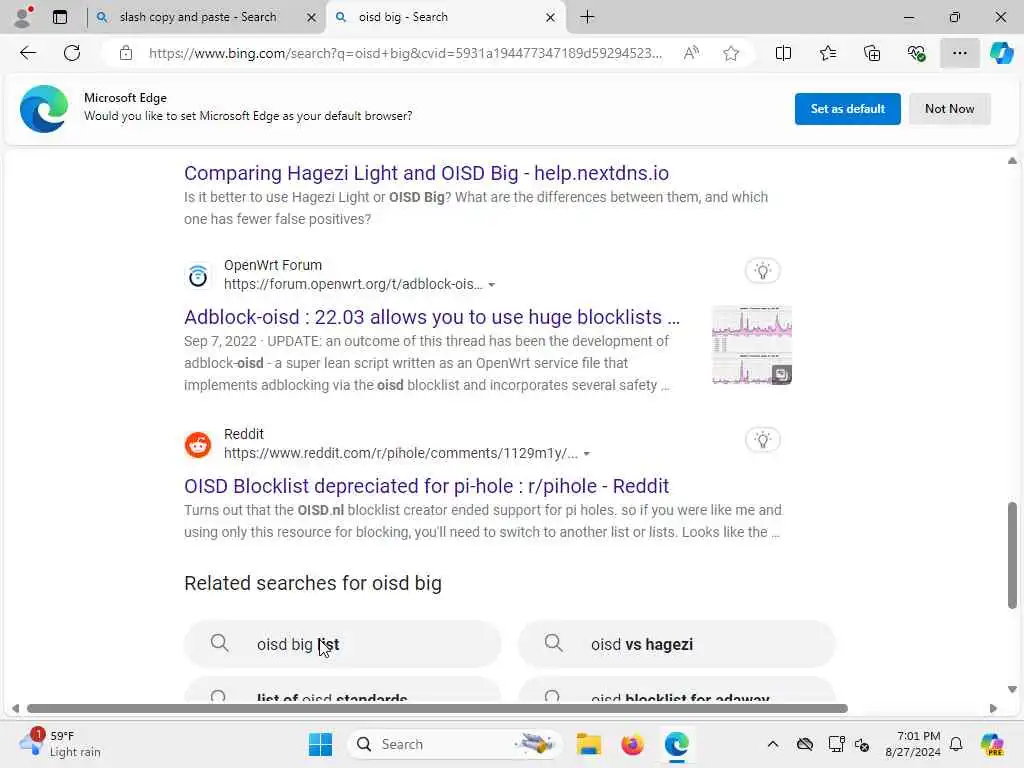1024x768 pixels.
Task: Go back using the back arrow
Action: [x=28, y=53]
